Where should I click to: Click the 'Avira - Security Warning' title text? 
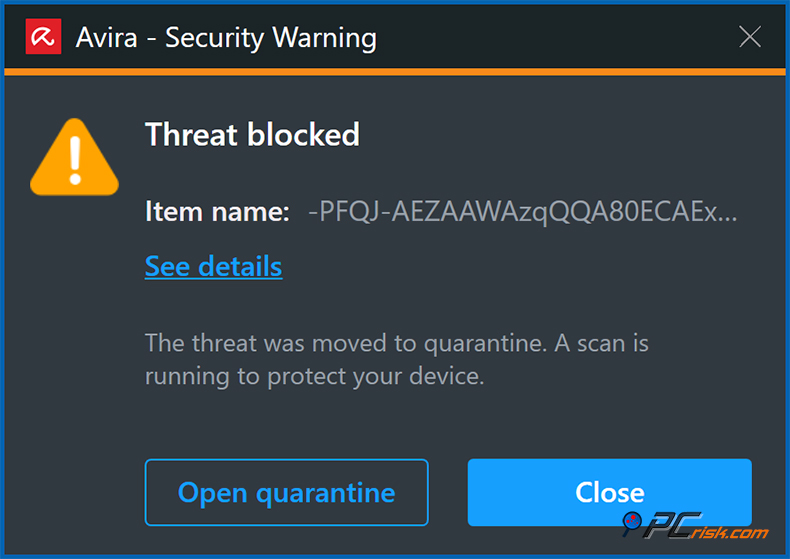[x=226, y=38]
